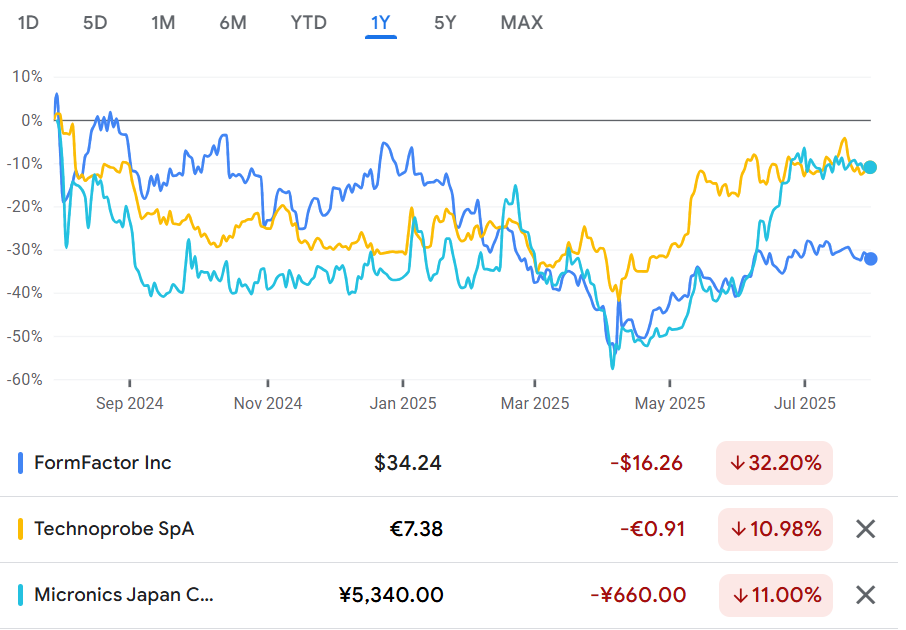Screen dimensions: 906x630
Task: Click the Jan 2025 axis label
Action: [403, 403]
